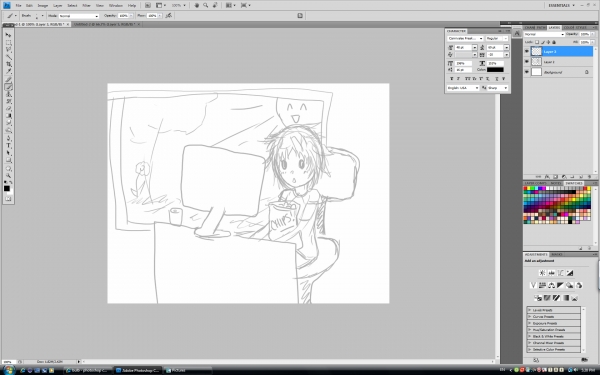This screenshot has height=375, width=600.
Task: Click the Windows Start button
Action: [x=8, y=370]
